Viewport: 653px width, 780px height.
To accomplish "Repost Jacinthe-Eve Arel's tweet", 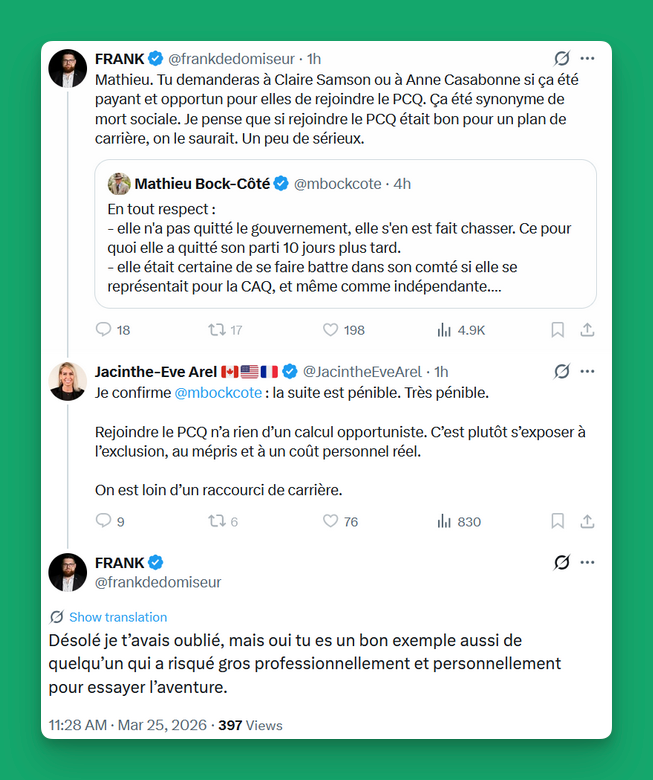I will pos(216,521).
